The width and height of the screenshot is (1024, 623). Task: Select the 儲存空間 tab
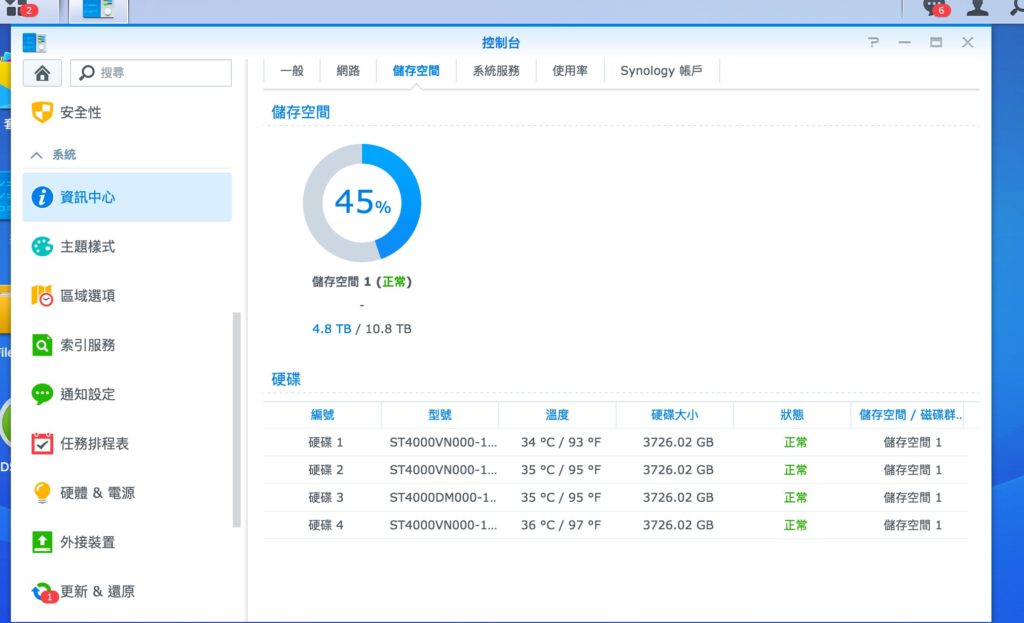click(416, 71)
